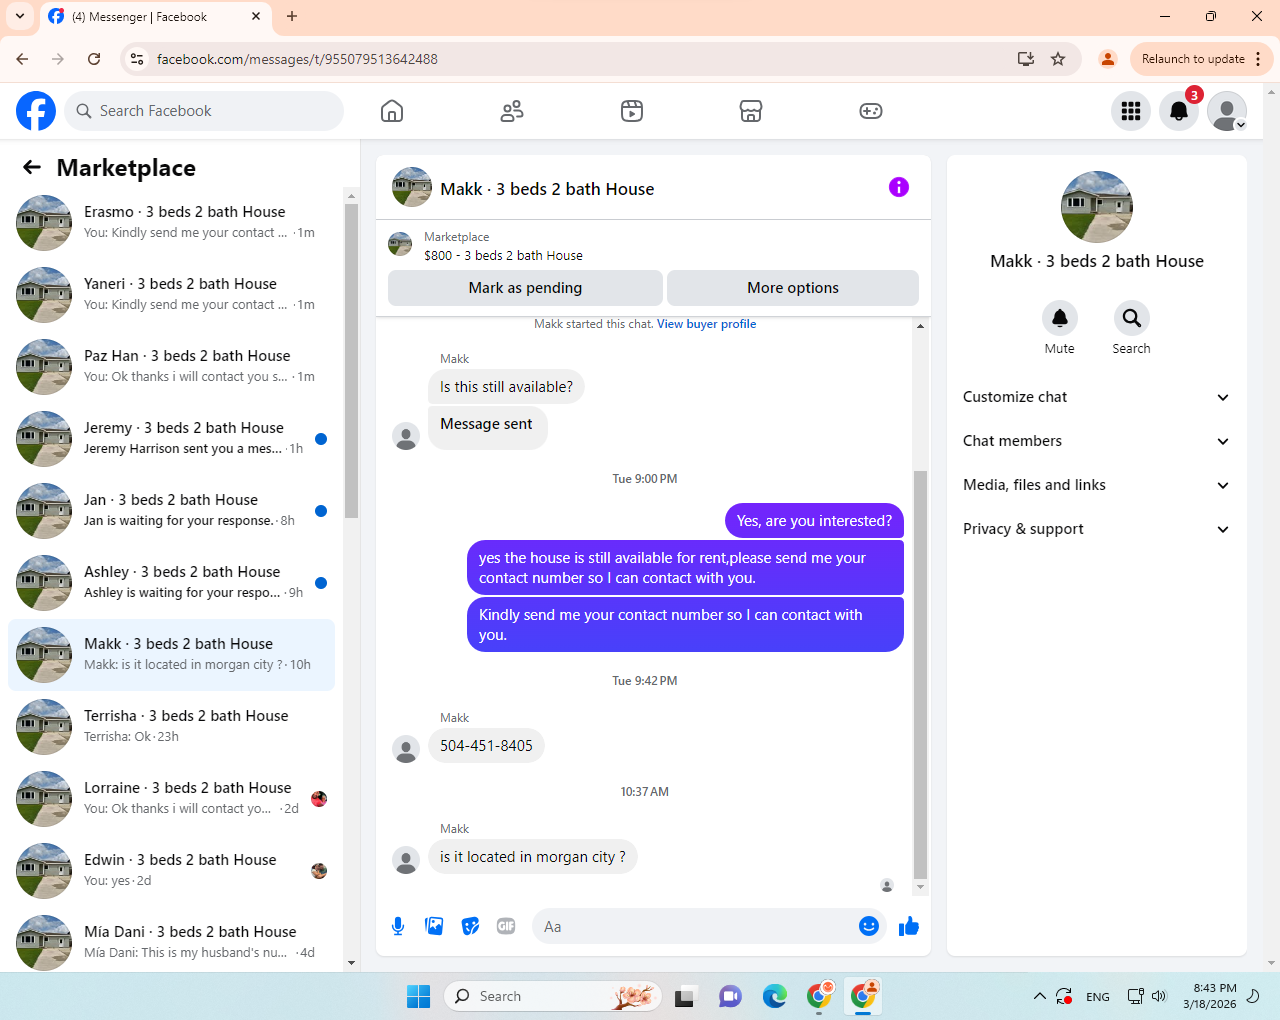This screenshot has width=1280, height=1020.
Task: Expand Media, files and links section
Action: click(x=1096, y=485)
